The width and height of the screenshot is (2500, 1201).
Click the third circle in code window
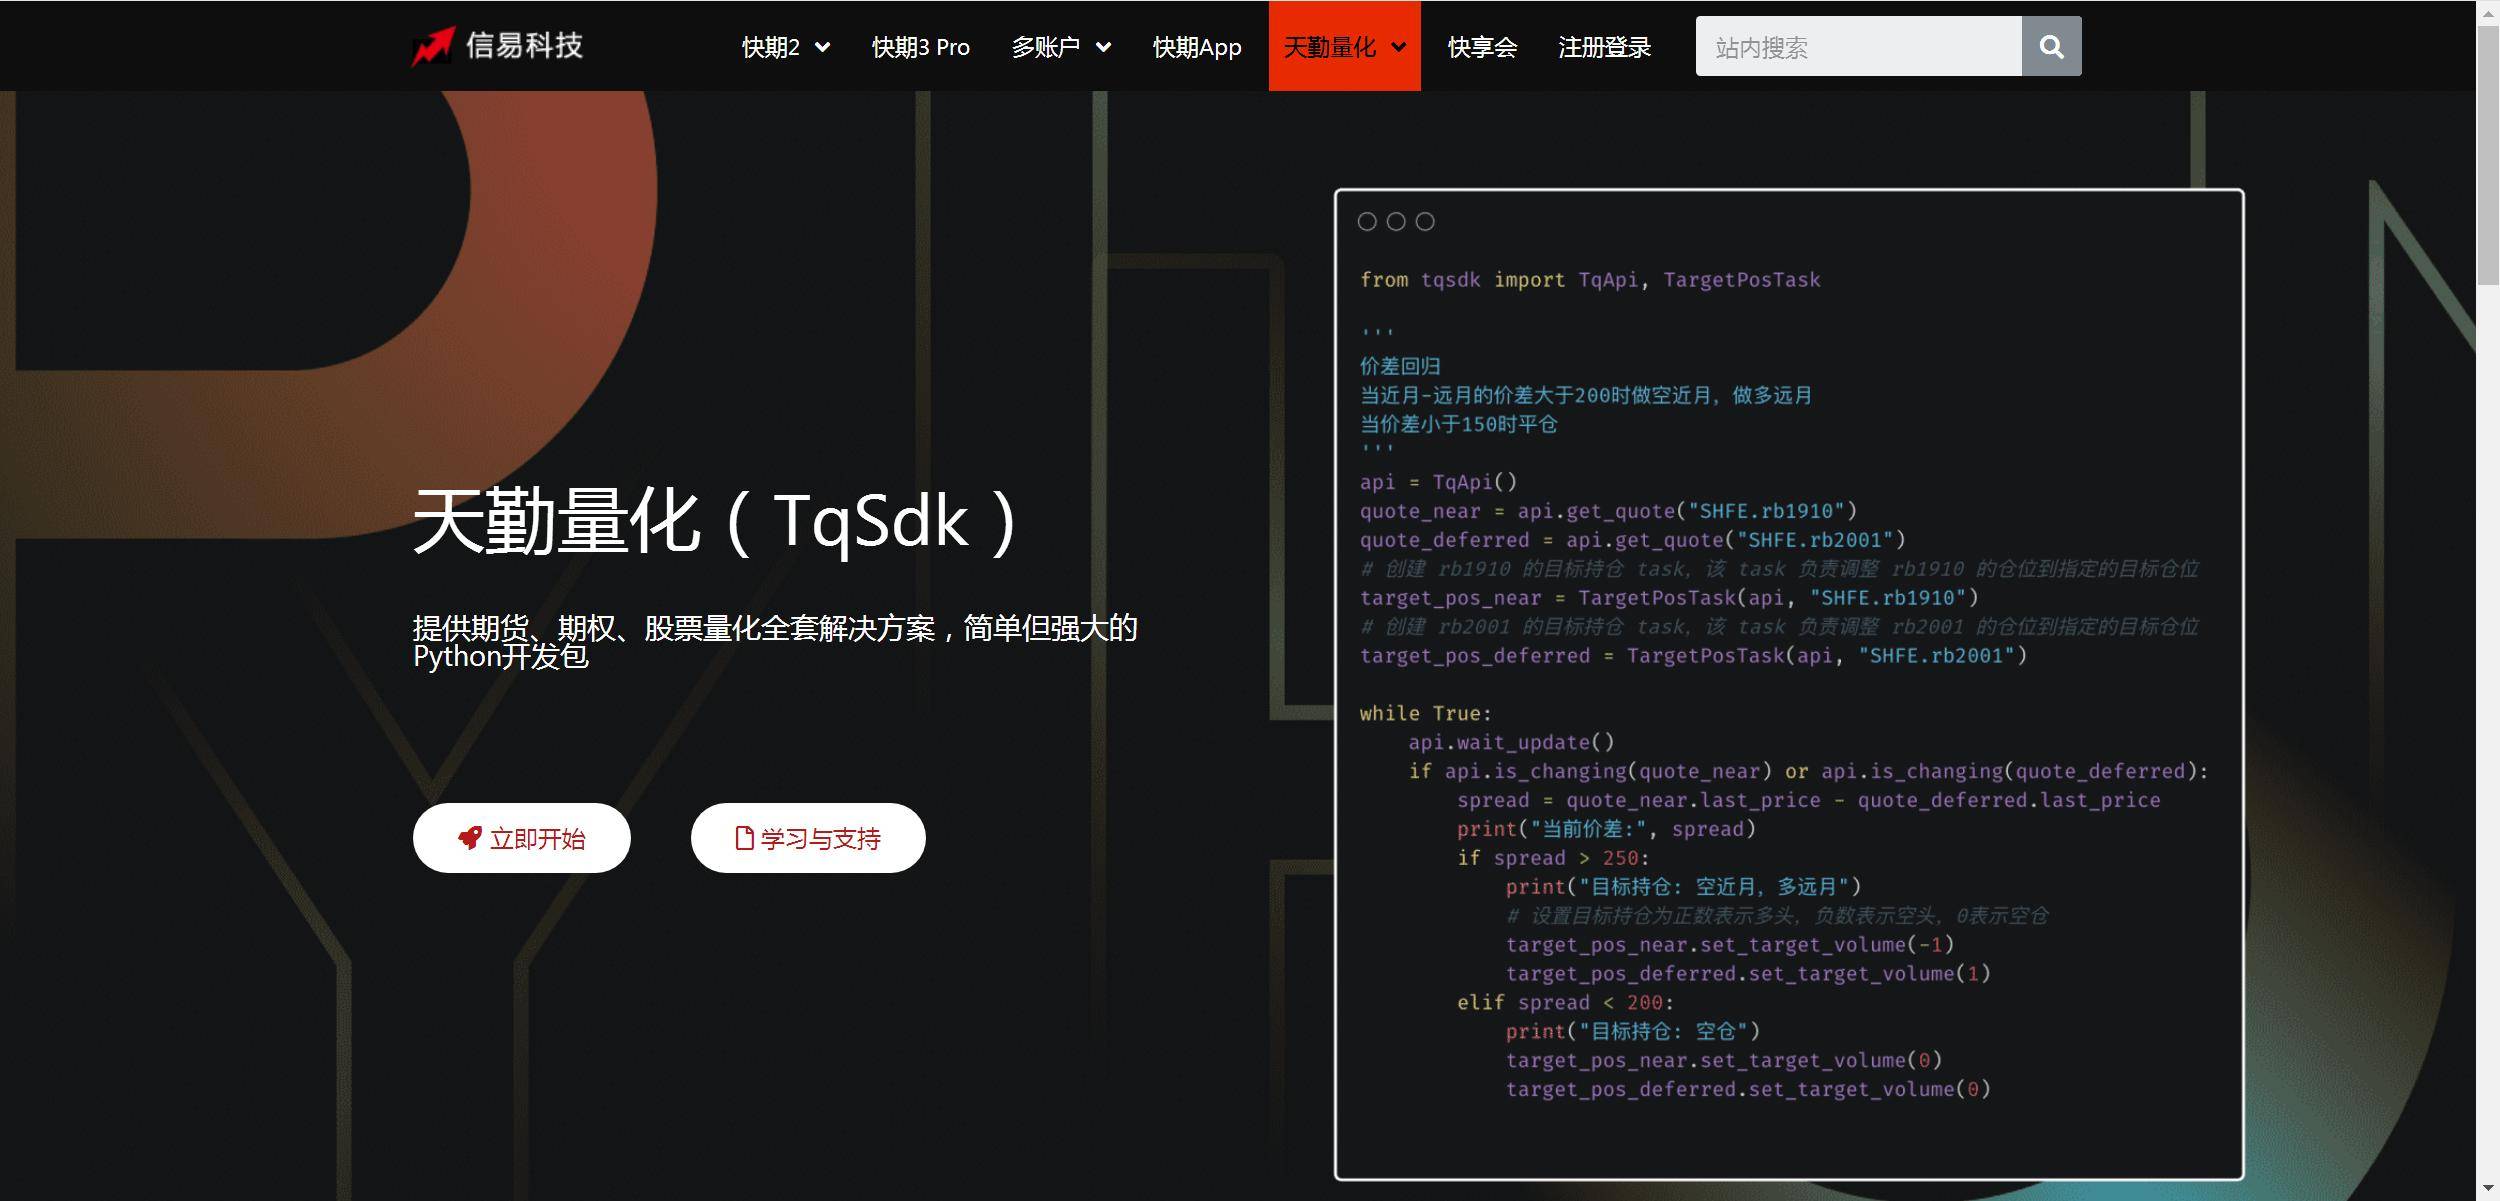[1425, 221]
